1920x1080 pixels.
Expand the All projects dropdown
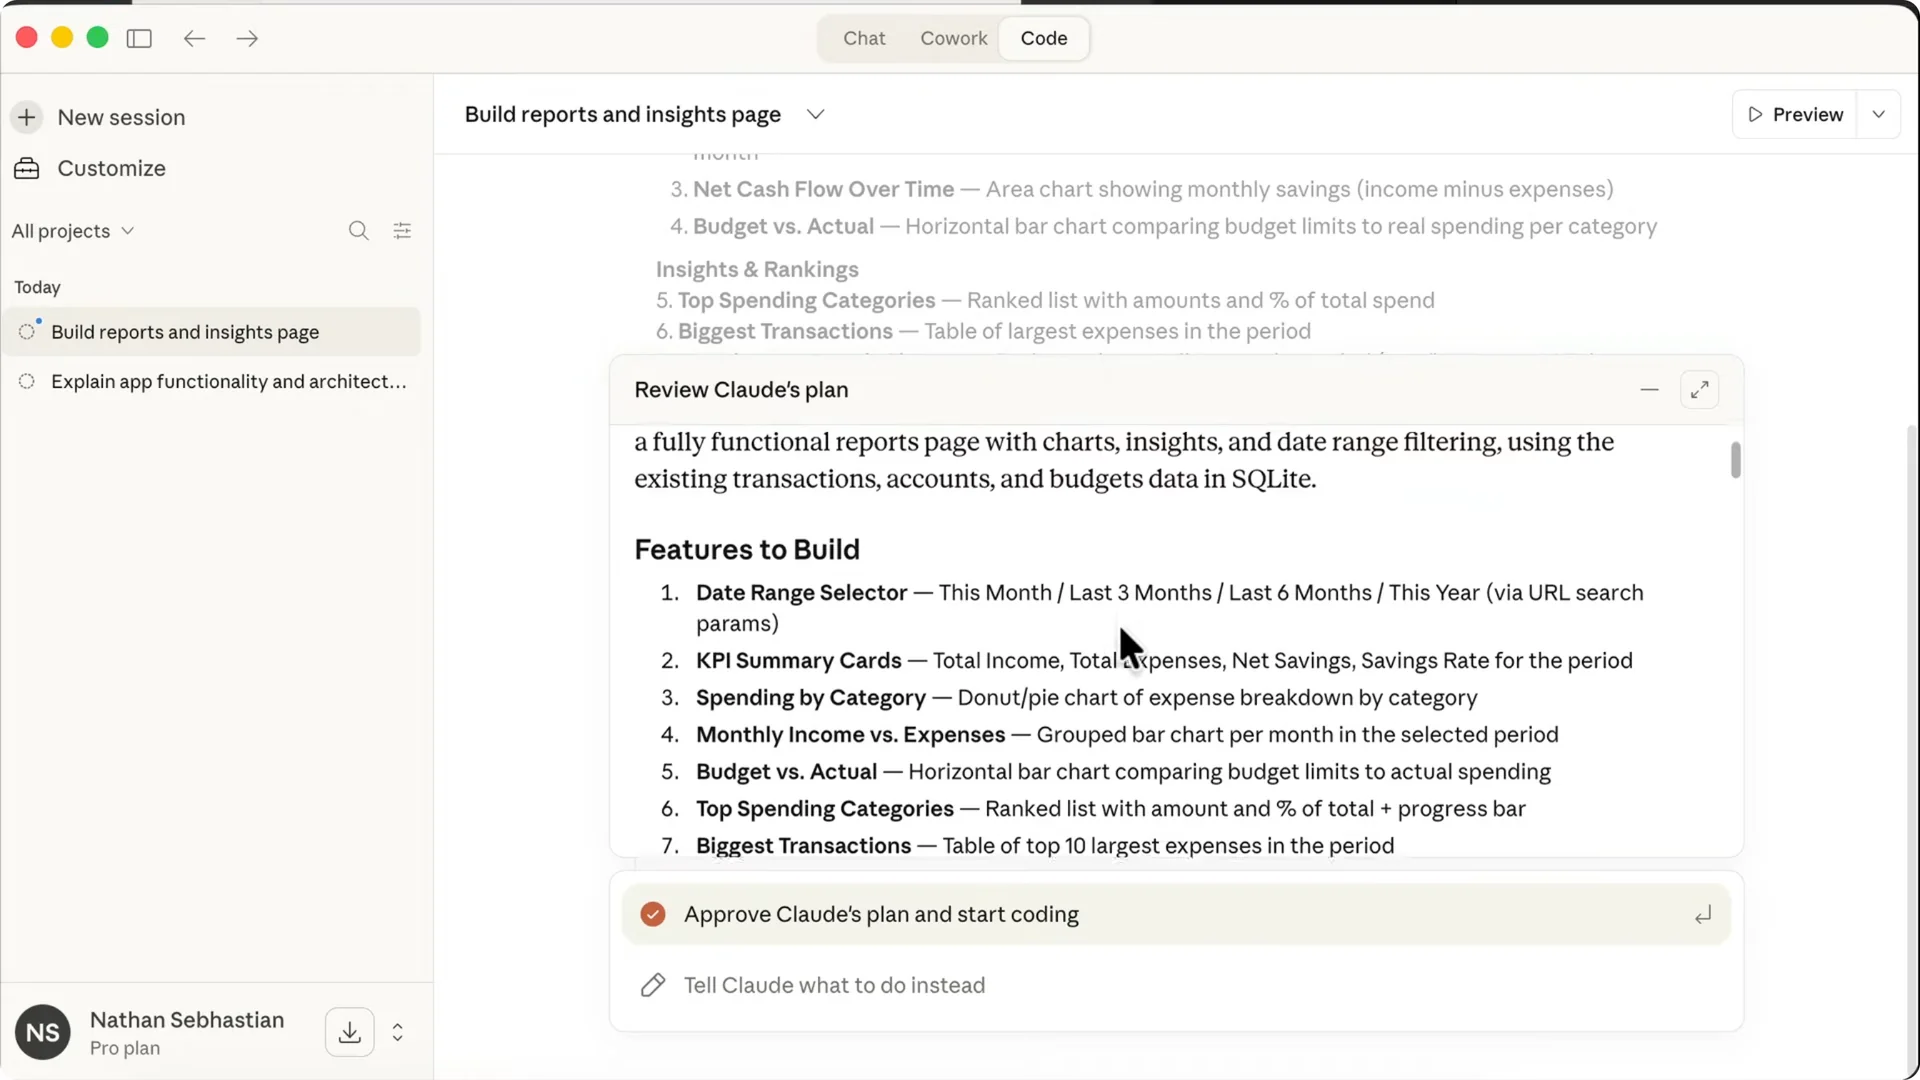click(x=72, y=231)
